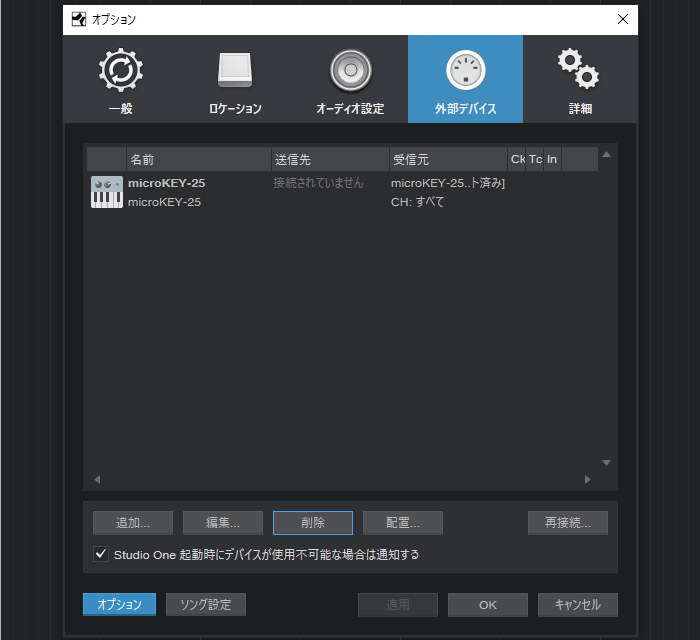Image resolution: width=700 pixels, height=640 pixels.
Task: Select the microKEY-25 keyboard device icon
Action: click(107, 193)
